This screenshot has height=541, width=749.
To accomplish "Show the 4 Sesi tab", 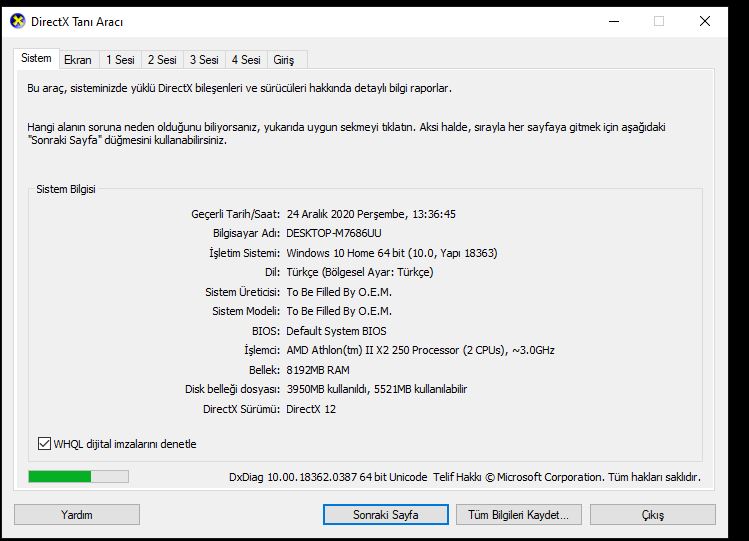I will [x=246, y=60].
